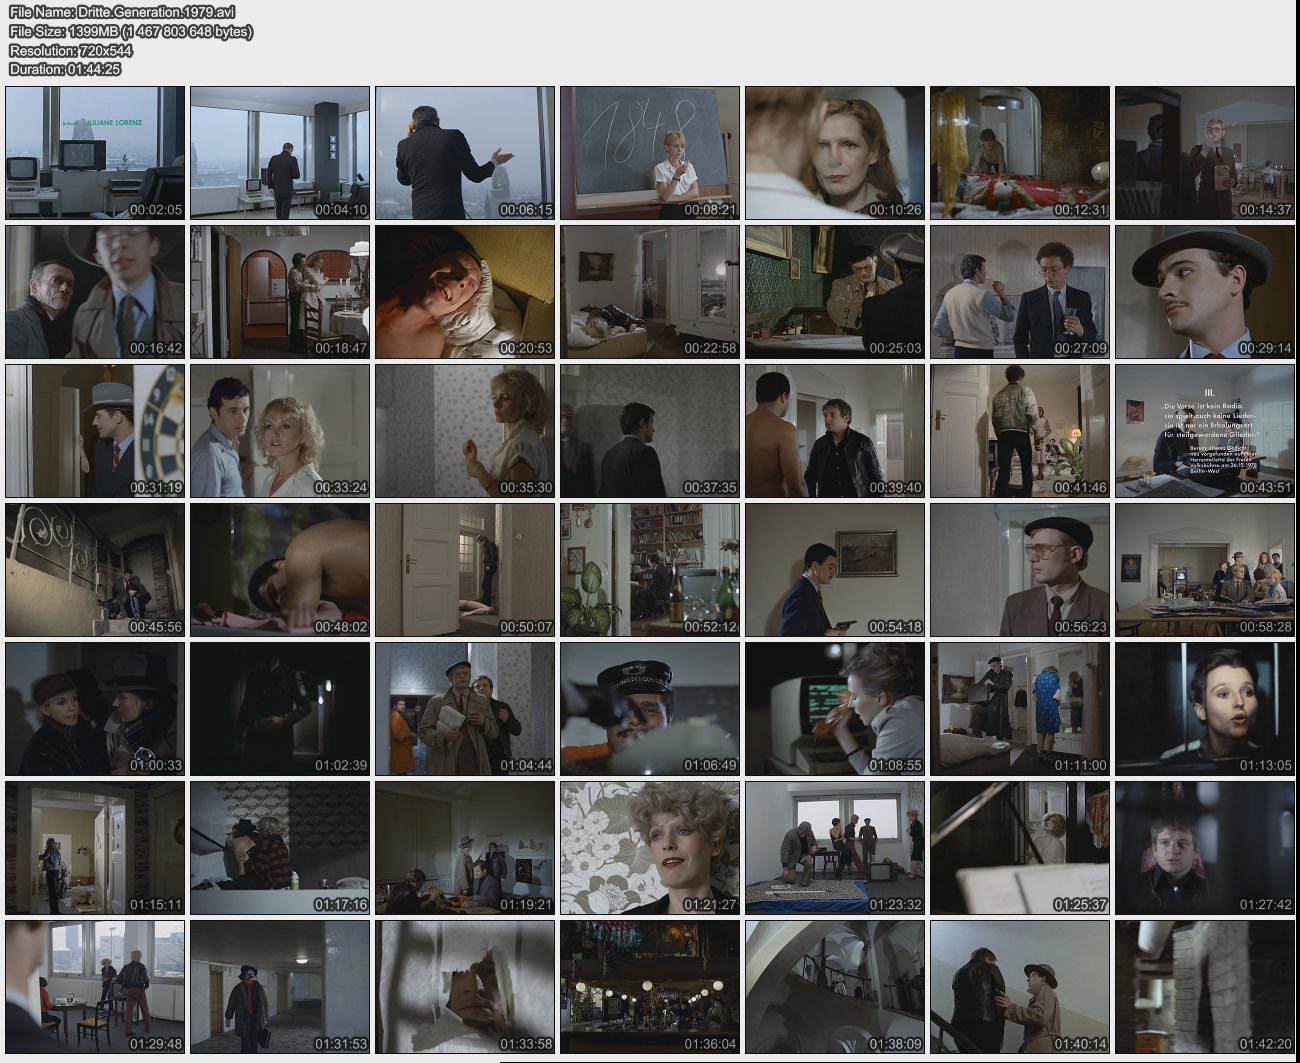Open the dartboard thumbnail at 00:31:19
The width and height of the screenshot is (1300, 1063).
(95, 430)
